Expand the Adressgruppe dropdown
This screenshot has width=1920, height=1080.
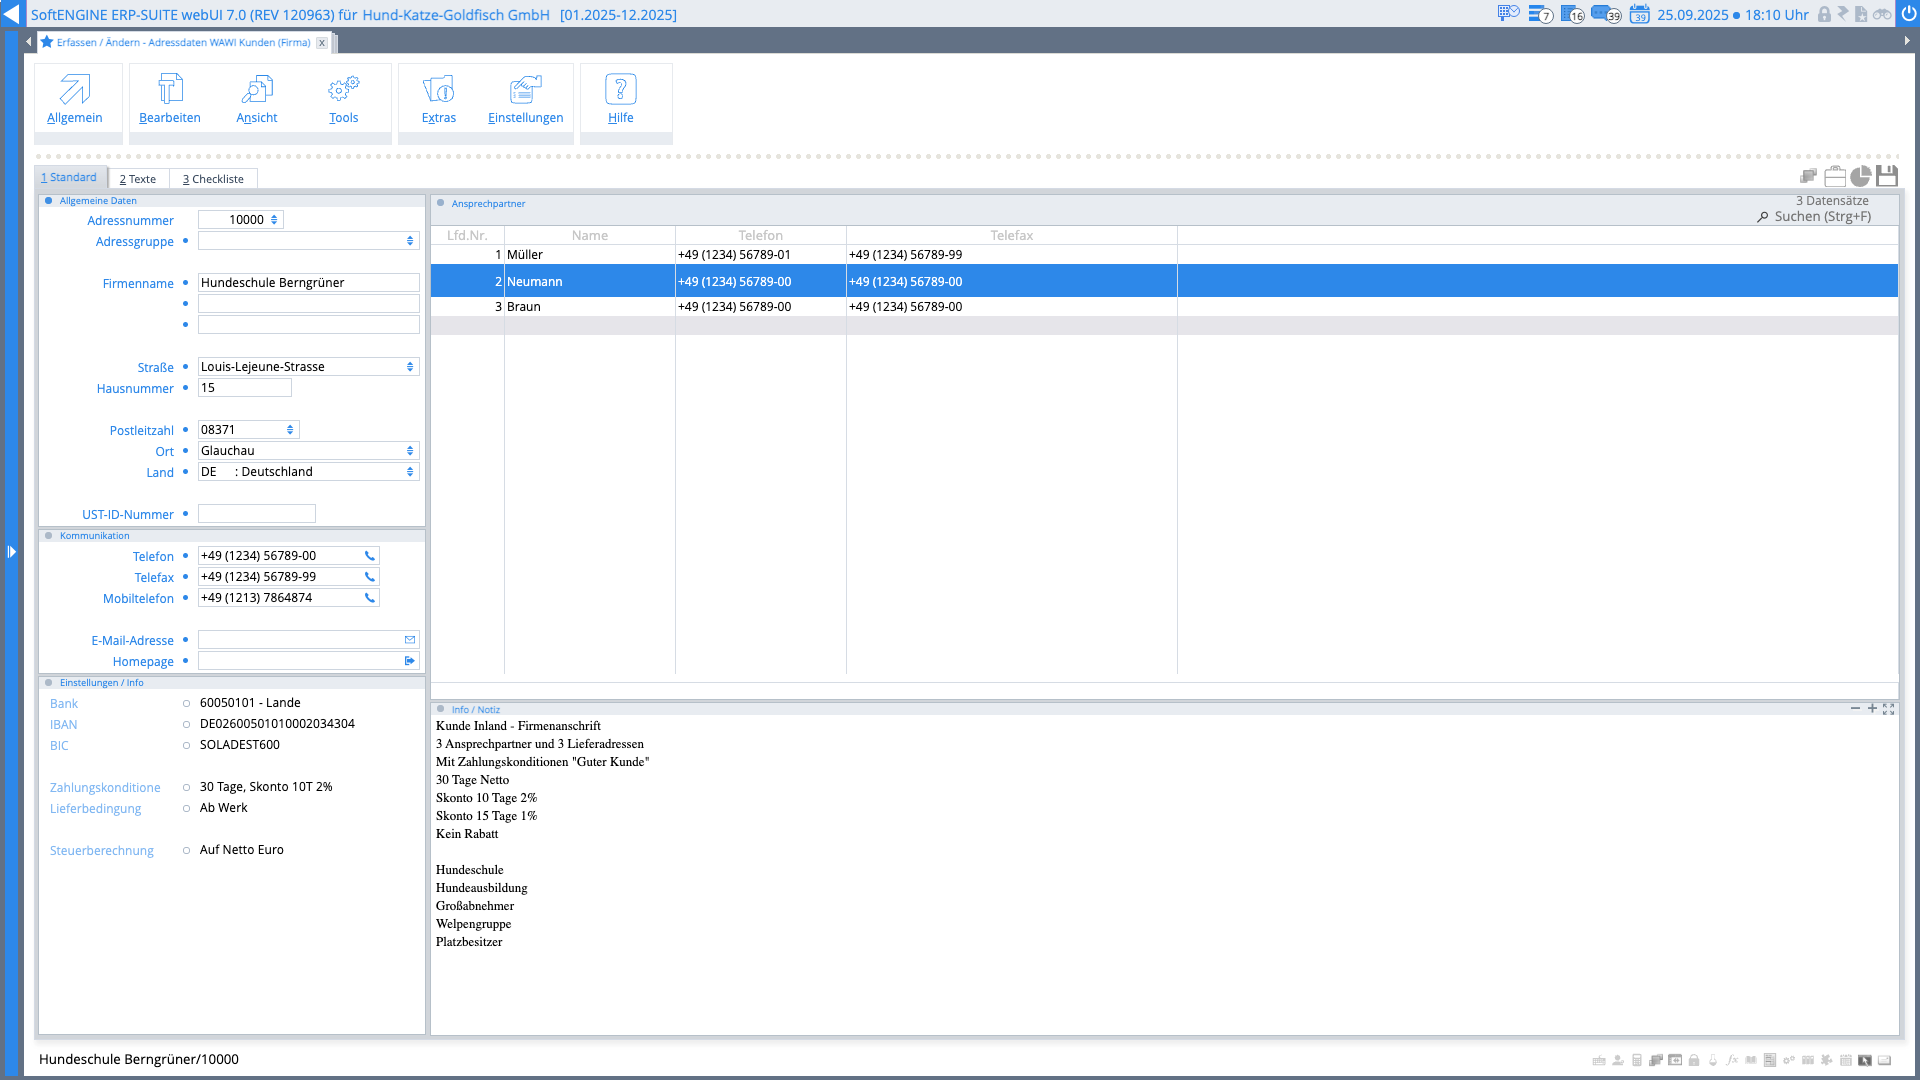410,241
